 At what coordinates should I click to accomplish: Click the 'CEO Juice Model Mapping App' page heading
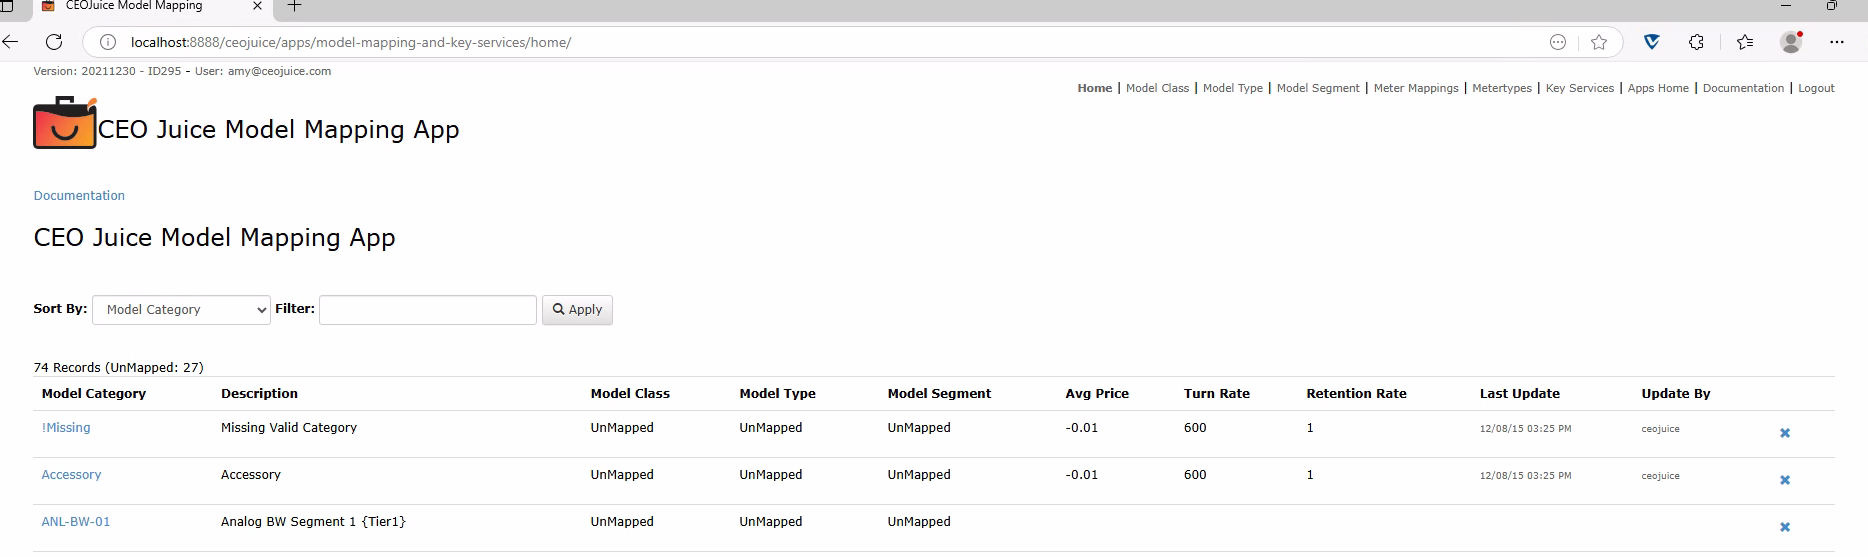pyautogui.click(x=214, y=238)
